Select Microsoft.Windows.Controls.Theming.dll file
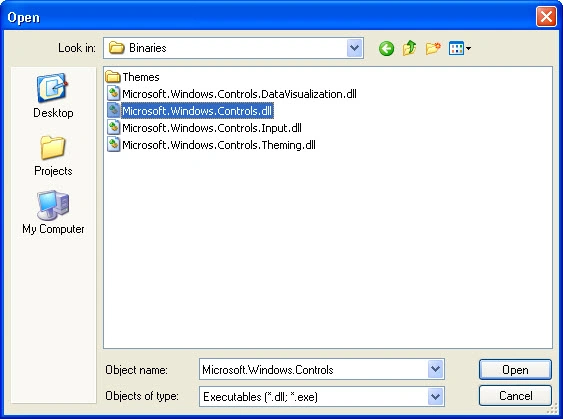 pyautogui.click(x=211, y=145)
